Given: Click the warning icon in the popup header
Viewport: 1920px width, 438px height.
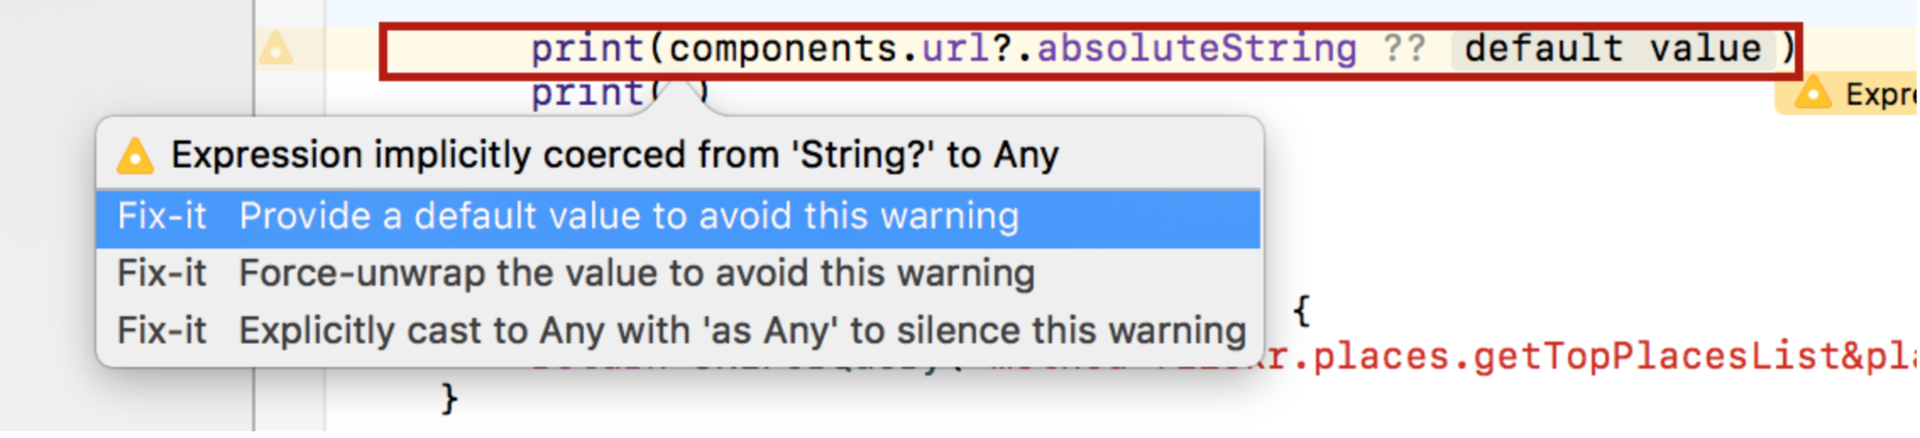Looking at the screenshot, I should tap(135, 156).
